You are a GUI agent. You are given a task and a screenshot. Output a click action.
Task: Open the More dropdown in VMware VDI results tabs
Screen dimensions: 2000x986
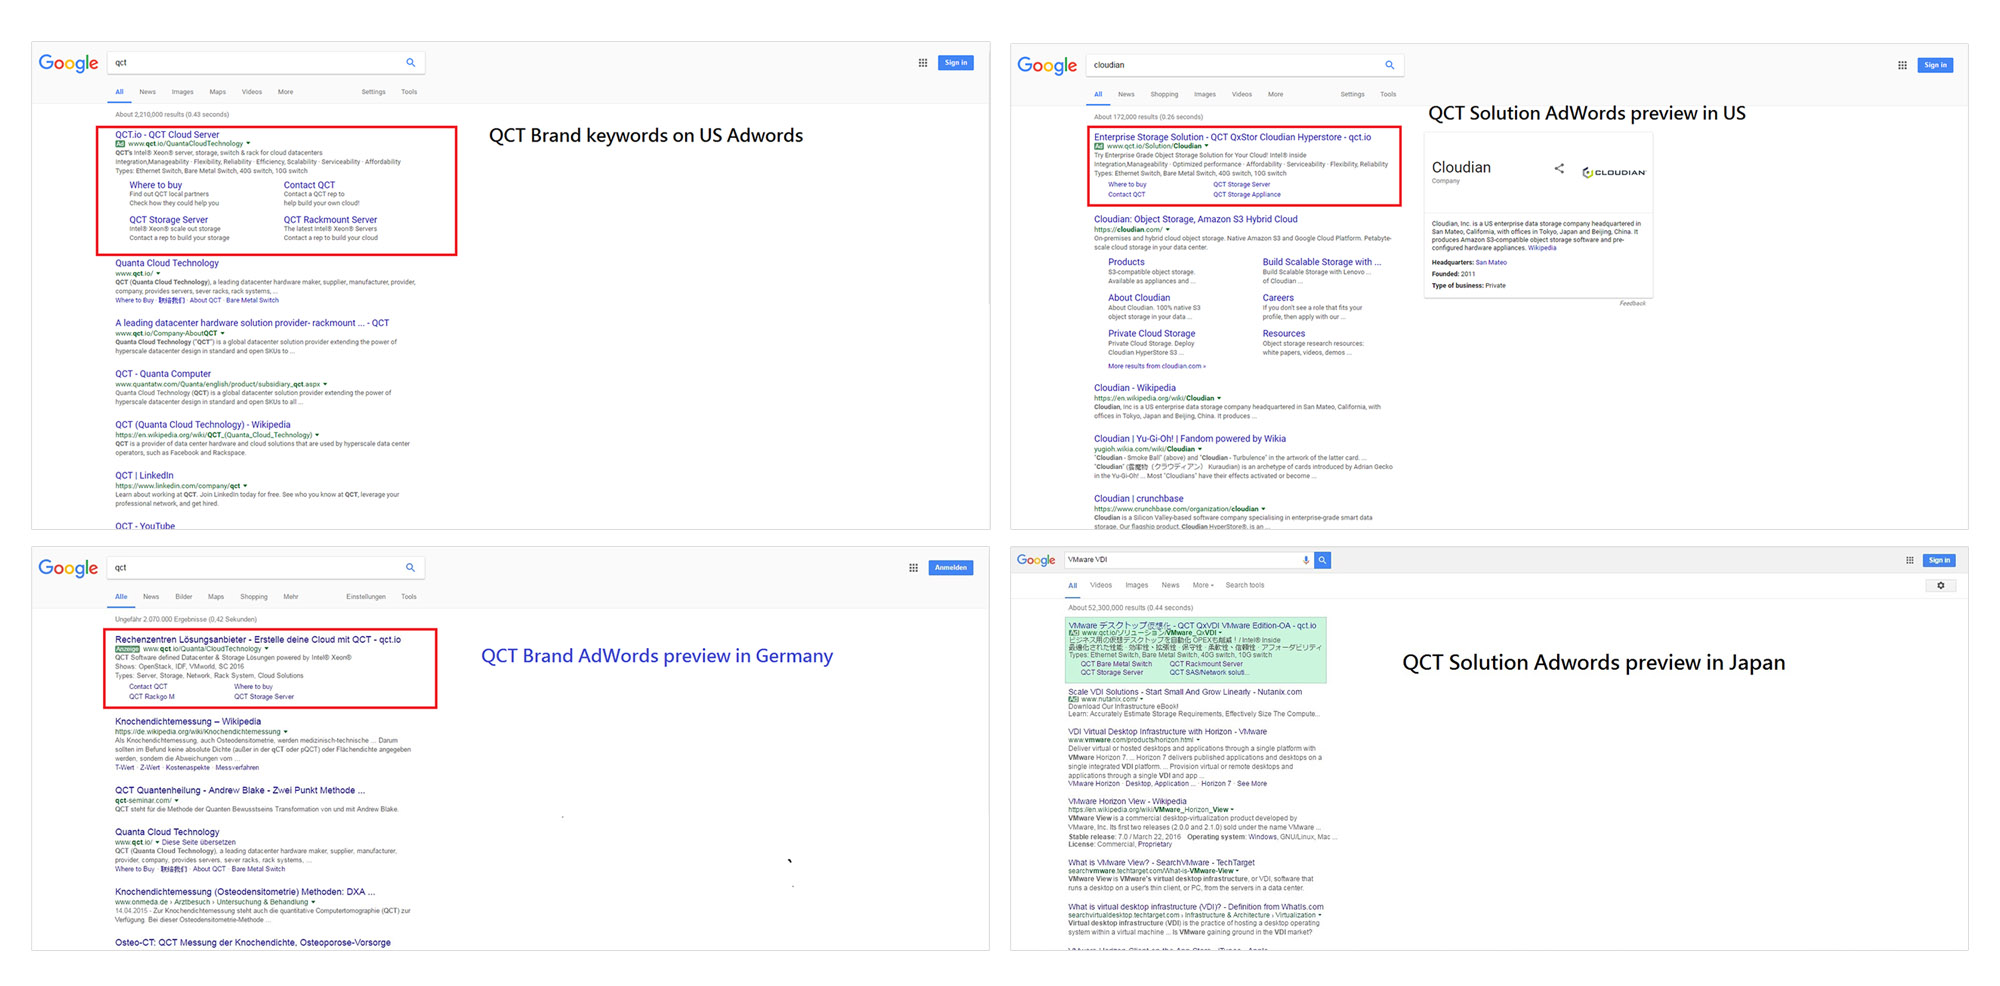tap(1202, 585)
